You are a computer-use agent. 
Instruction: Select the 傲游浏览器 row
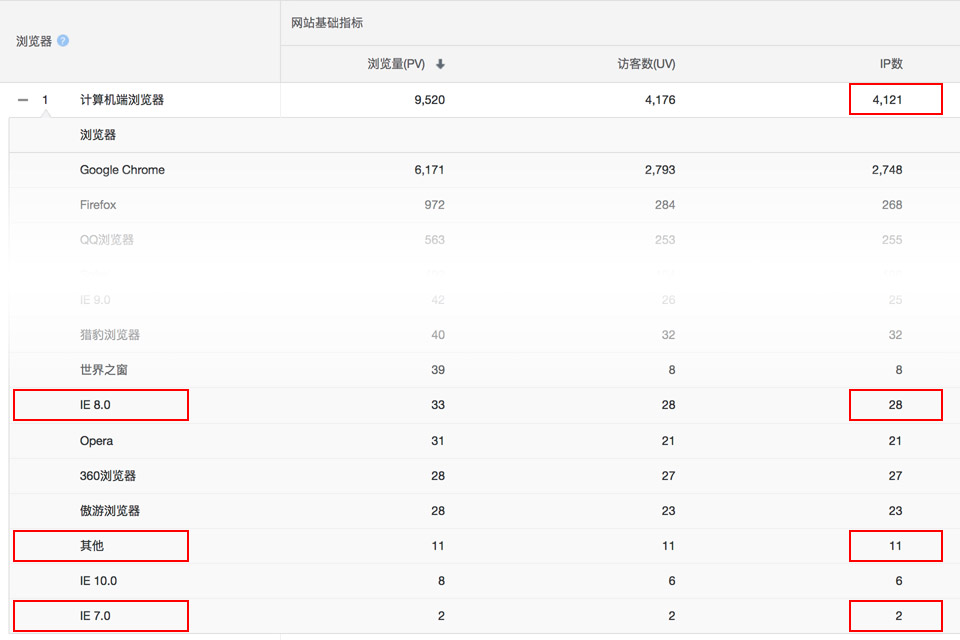click(x=110, y=511)
